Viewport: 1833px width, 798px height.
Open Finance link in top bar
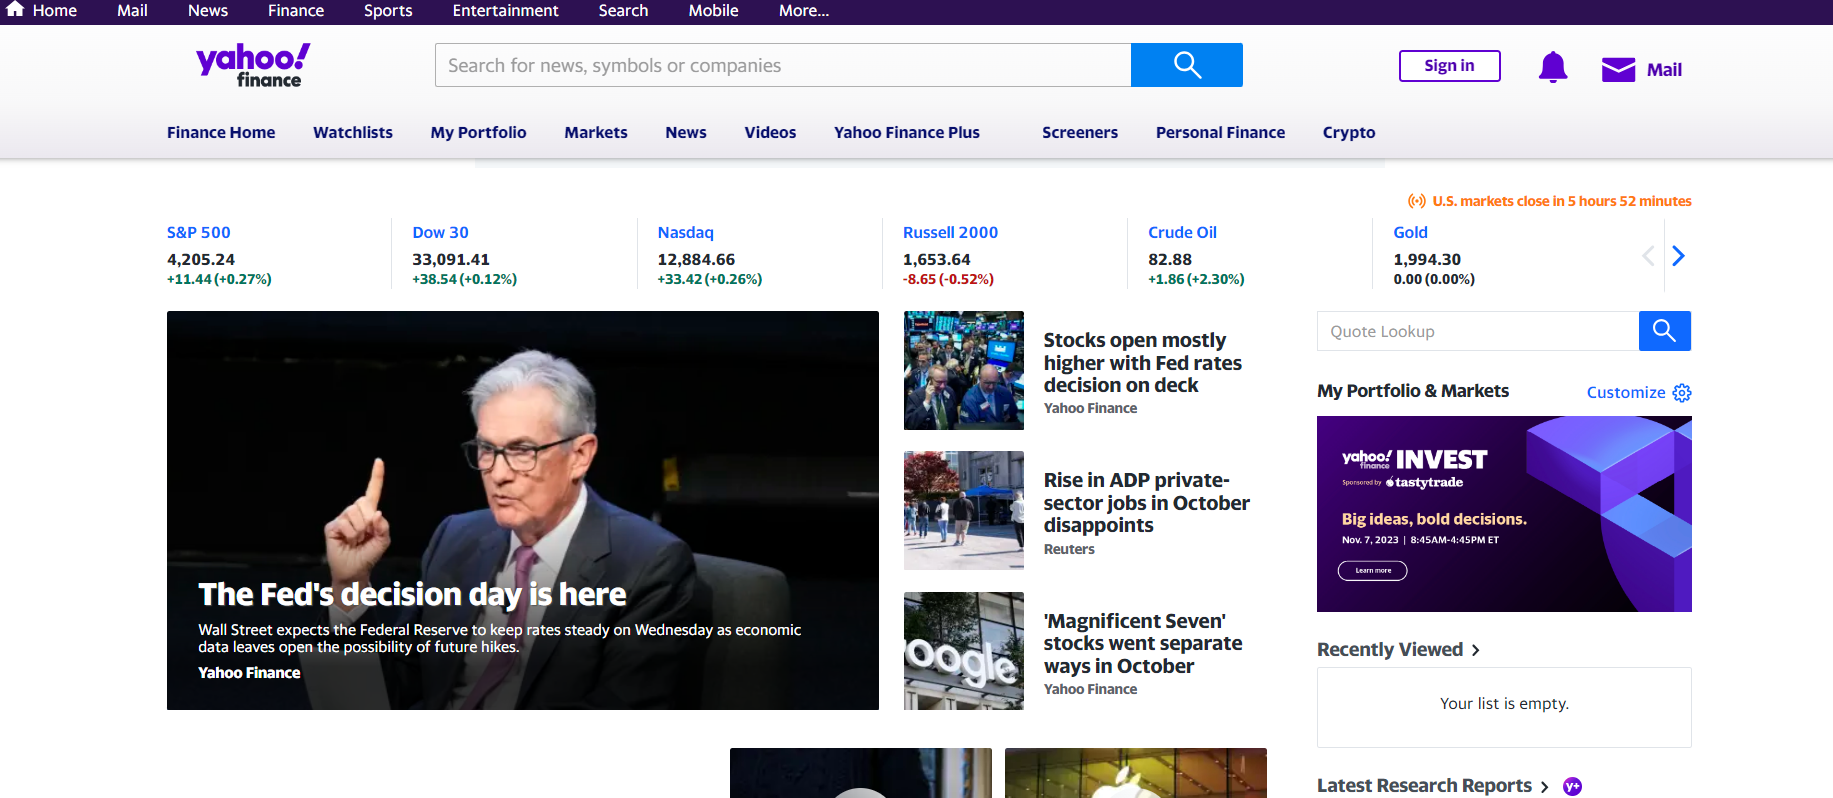click(x=296, y=10)
